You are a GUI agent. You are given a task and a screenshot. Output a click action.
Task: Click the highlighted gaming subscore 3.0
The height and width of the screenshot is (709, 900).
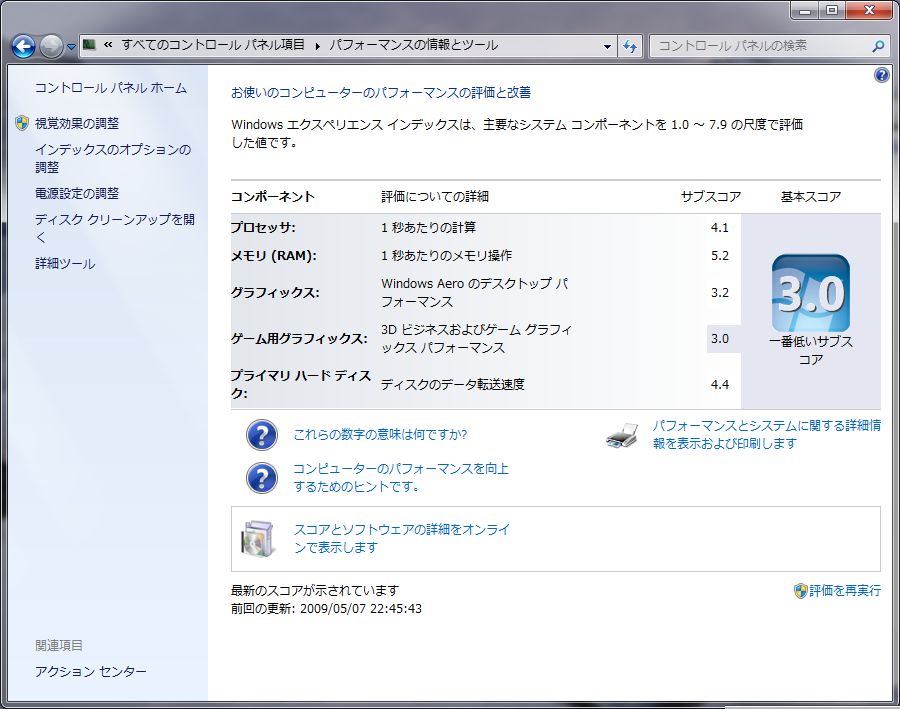coord(720,339)
